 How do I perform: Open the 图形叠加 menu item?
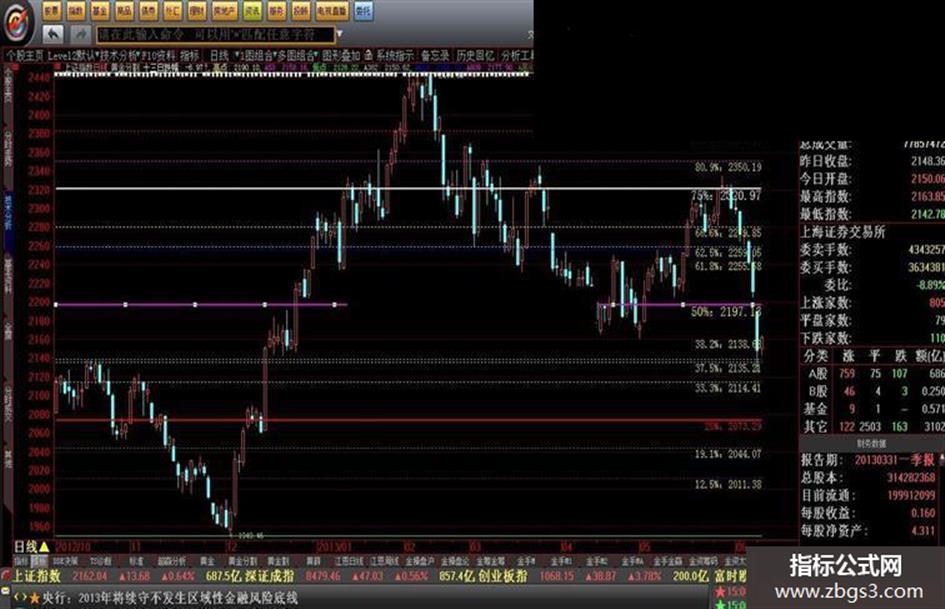click(x=341, y=55)
